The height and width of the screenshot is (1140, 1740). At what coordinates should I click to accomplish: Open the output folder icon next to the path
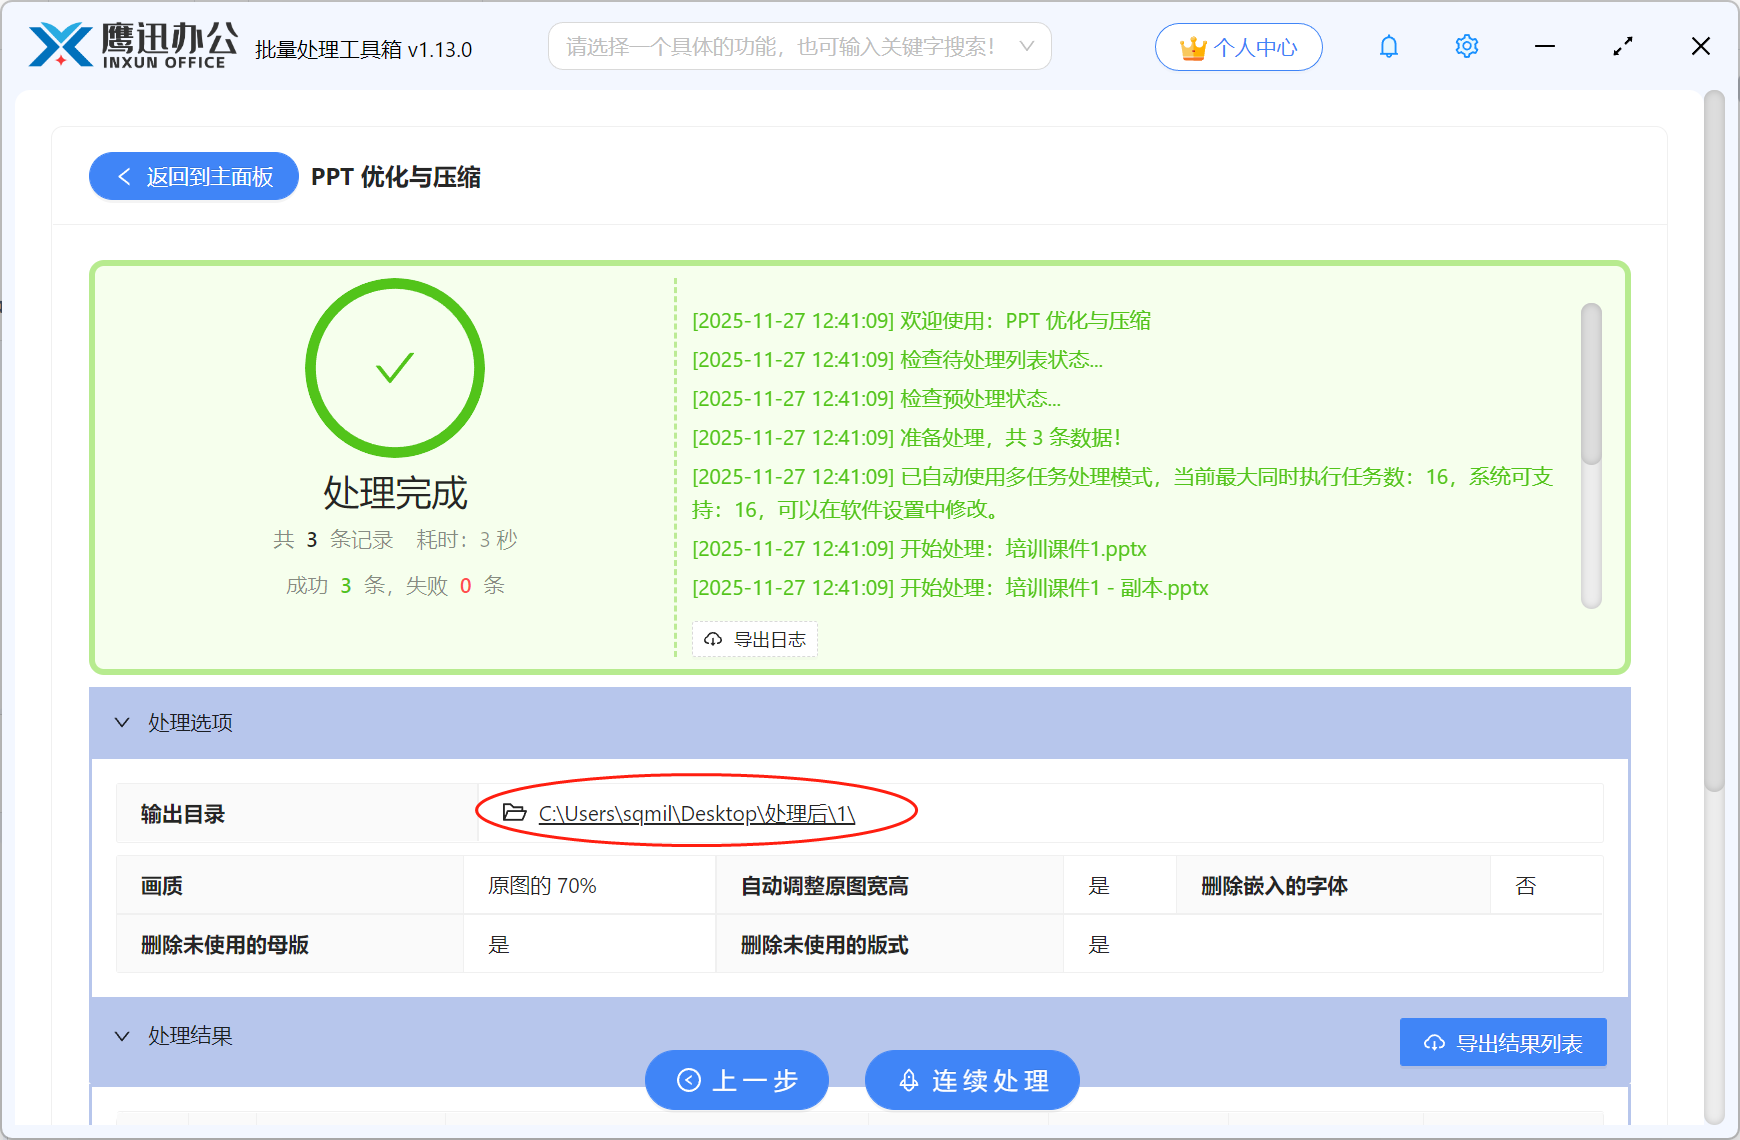[512, 813]
